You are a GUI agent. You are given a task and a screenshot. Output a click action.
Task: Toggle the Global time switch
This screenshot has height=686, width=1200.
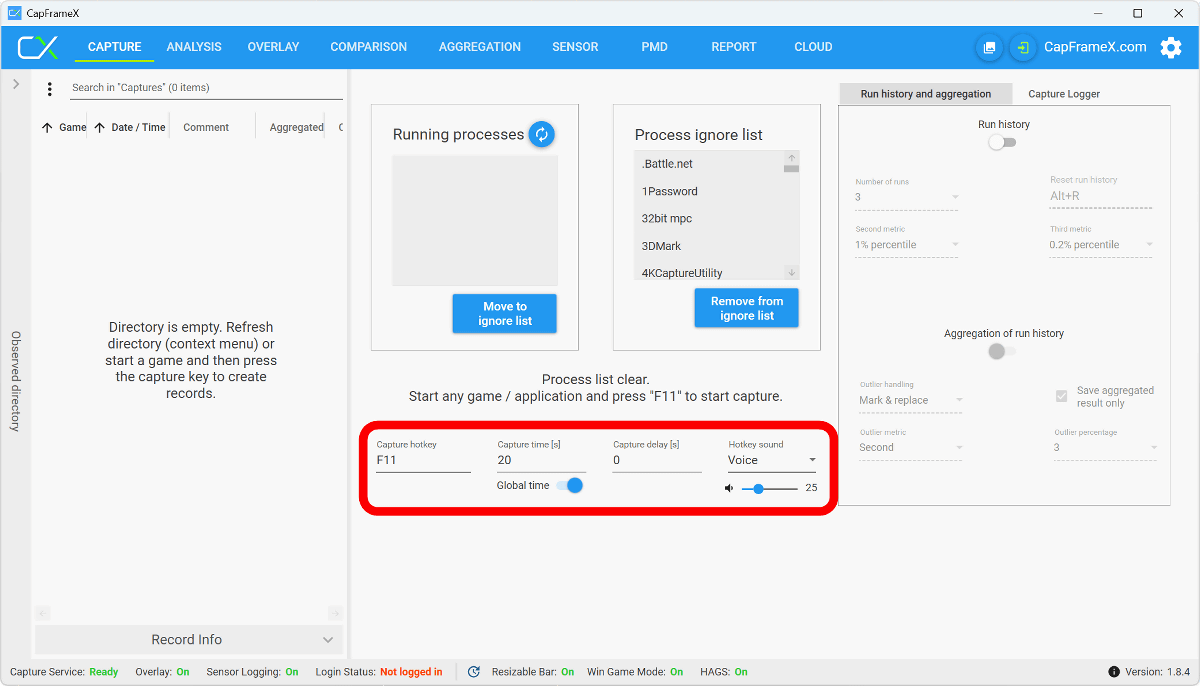(569, 485)
